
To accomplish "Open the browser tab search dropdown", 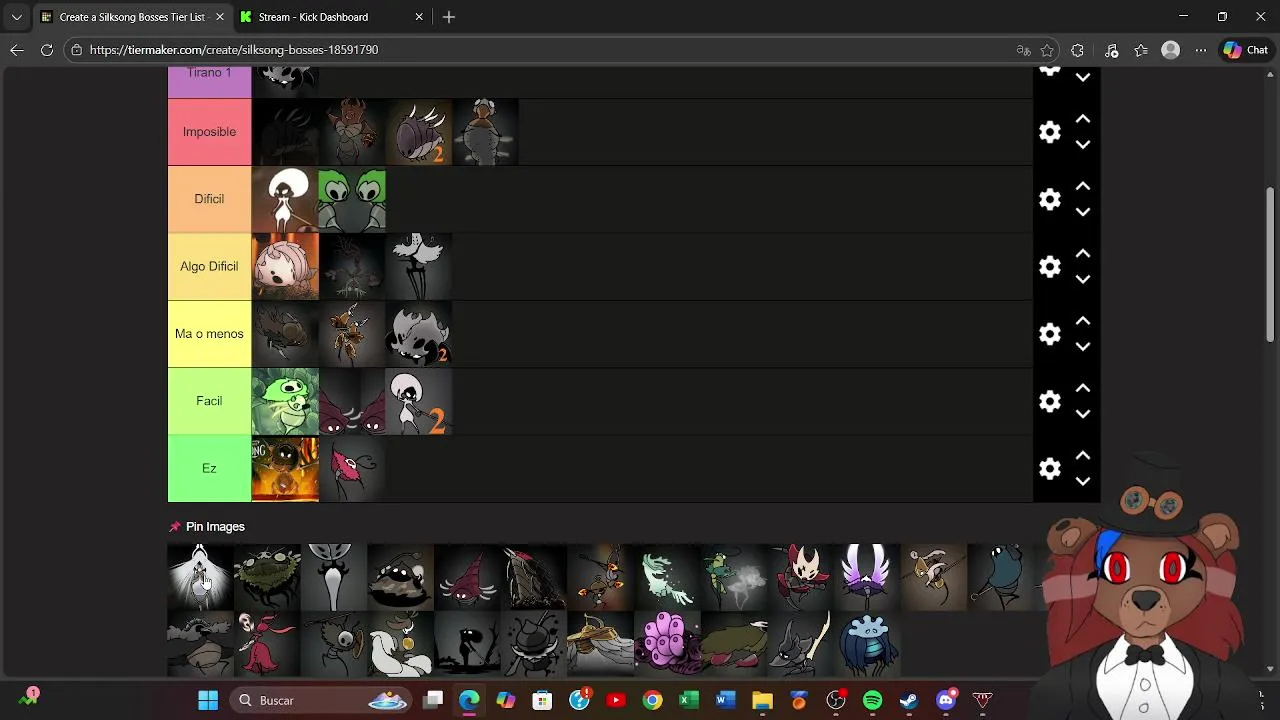I will point(16,17).
